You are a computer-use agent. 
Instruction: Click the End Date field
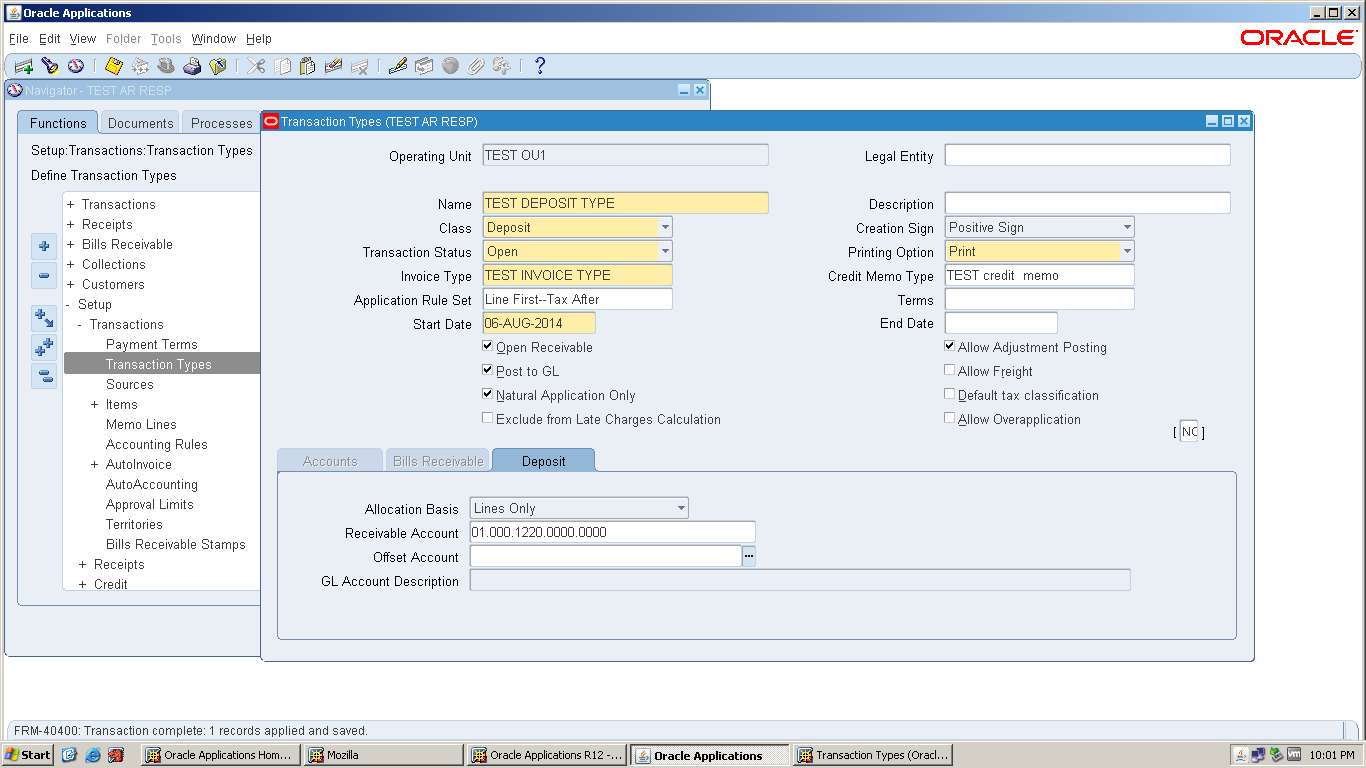coord(1001,323)
